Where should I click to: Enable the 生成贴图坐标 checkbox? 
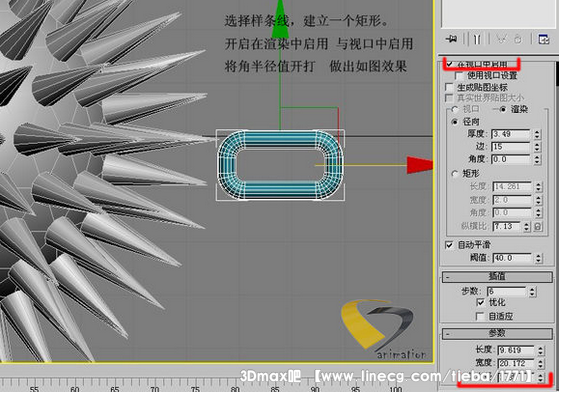449,87
